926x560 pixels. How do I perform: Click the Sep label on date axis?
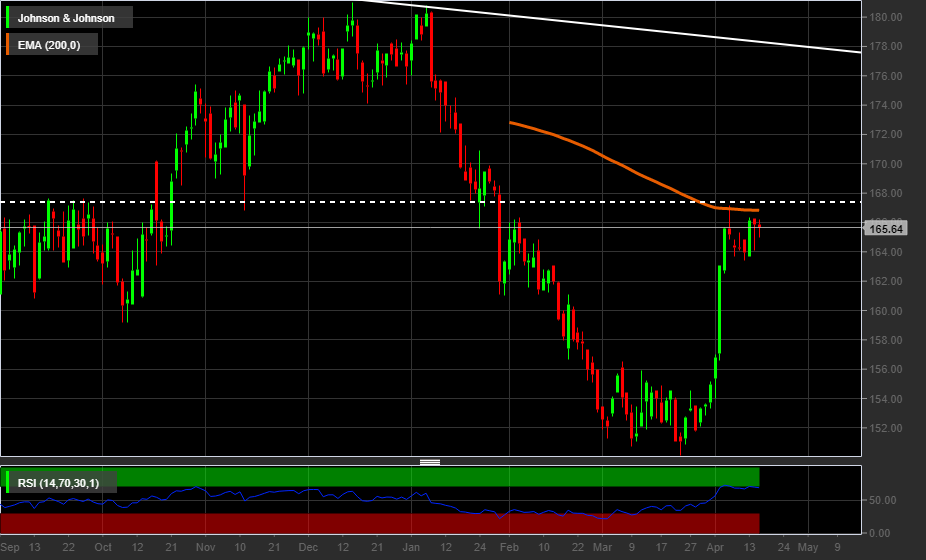[10, 547]
